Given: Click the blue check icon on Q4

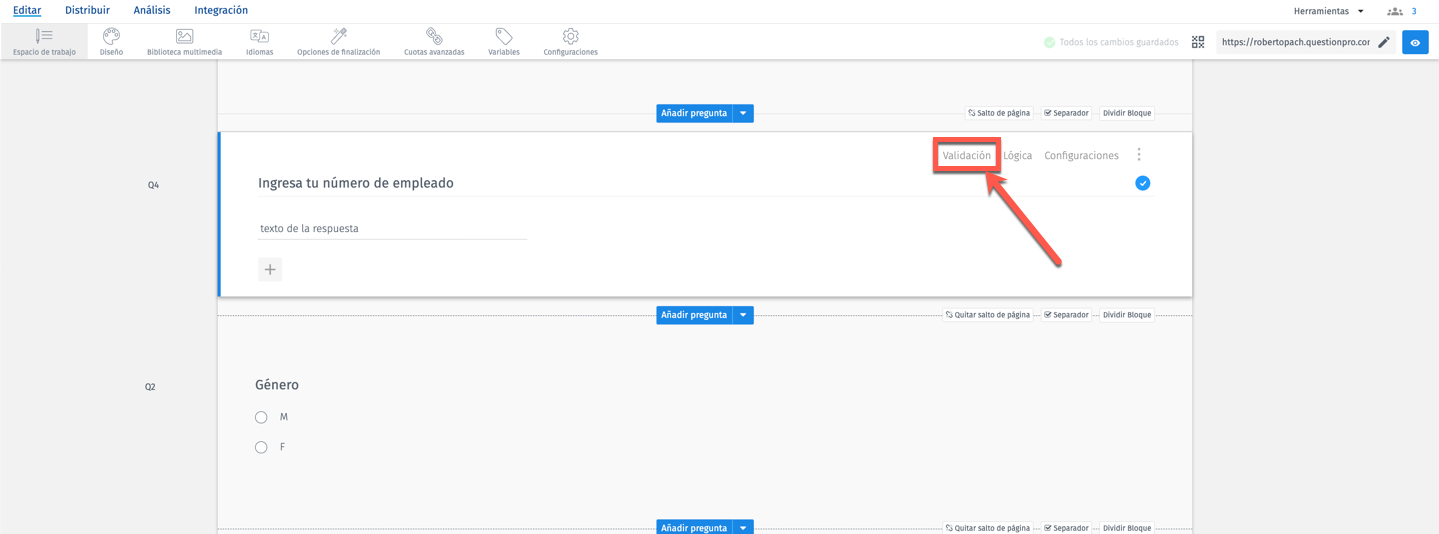Looking at the screenshot, I should click(x=1142, y=183).
